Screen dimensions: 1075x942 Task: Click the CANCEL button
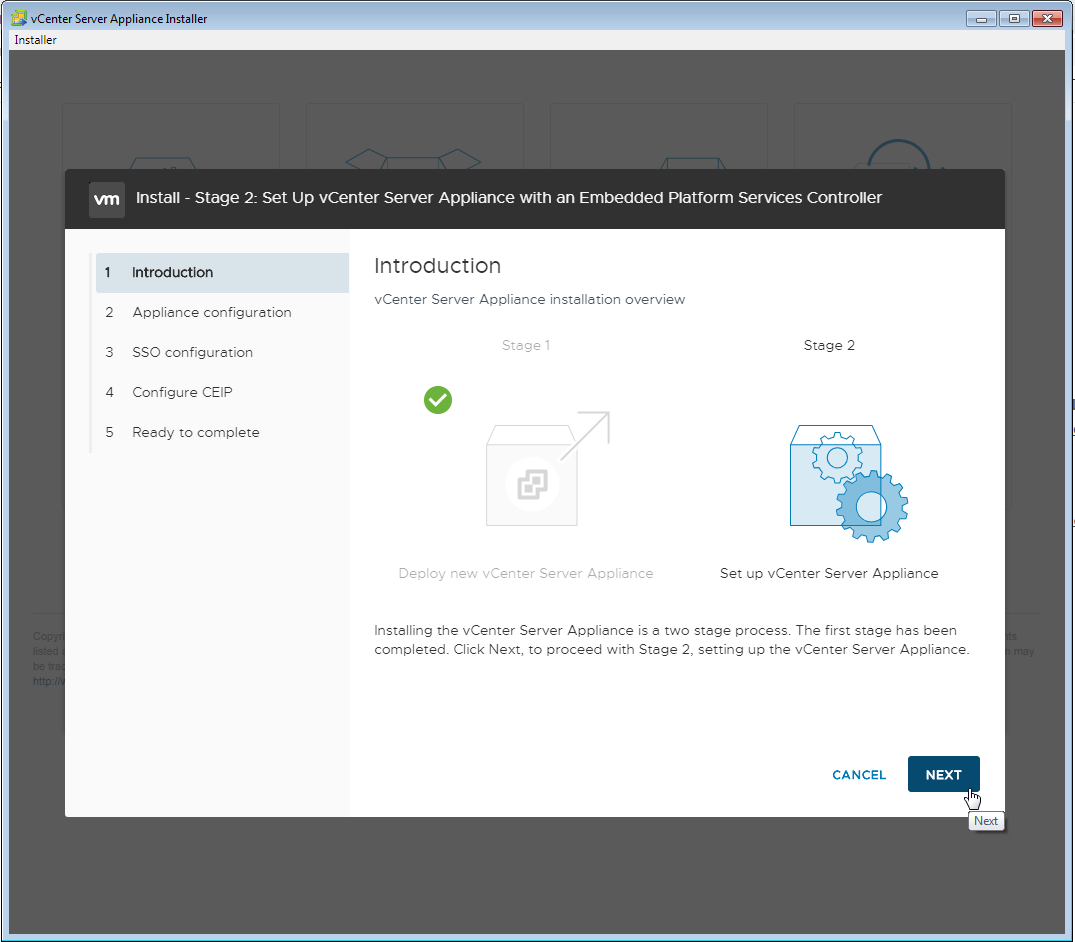tap(859, 775)
